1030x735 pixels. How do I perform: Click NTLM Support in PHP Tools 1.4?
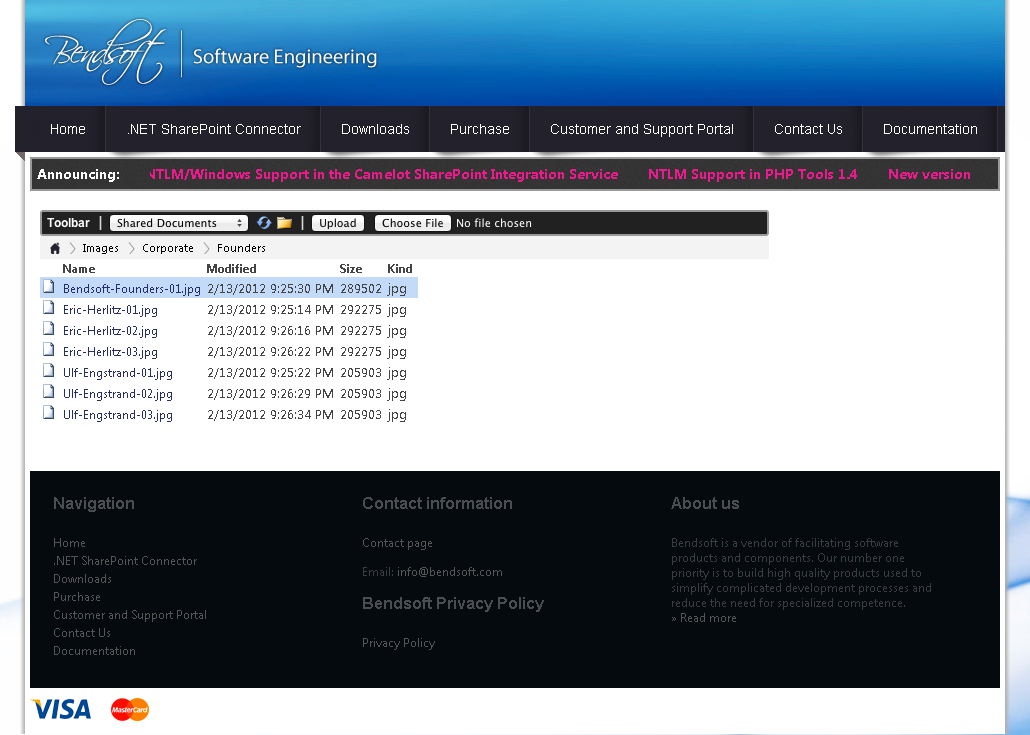click(752, 175)
